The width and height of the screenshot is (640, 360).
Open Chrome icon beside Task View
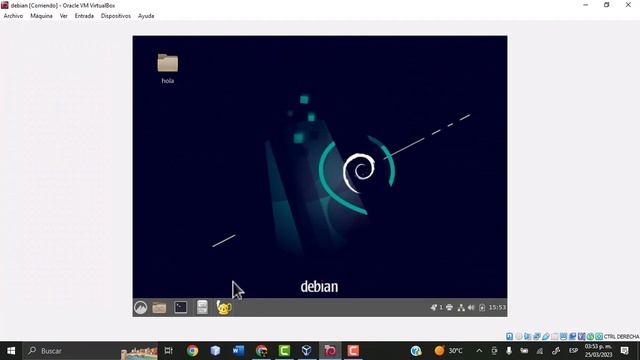click(192, 351)
